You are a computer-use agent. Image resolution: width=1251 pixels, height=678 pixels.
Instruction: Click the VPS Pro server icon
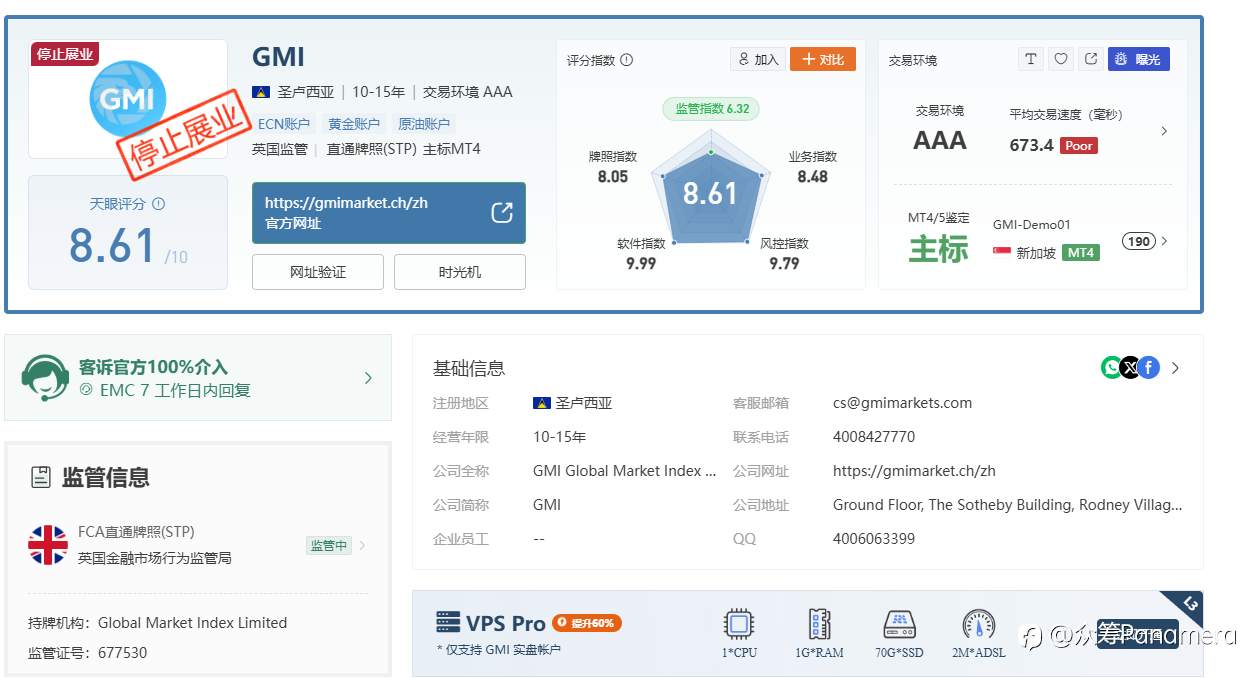[448, 623]
